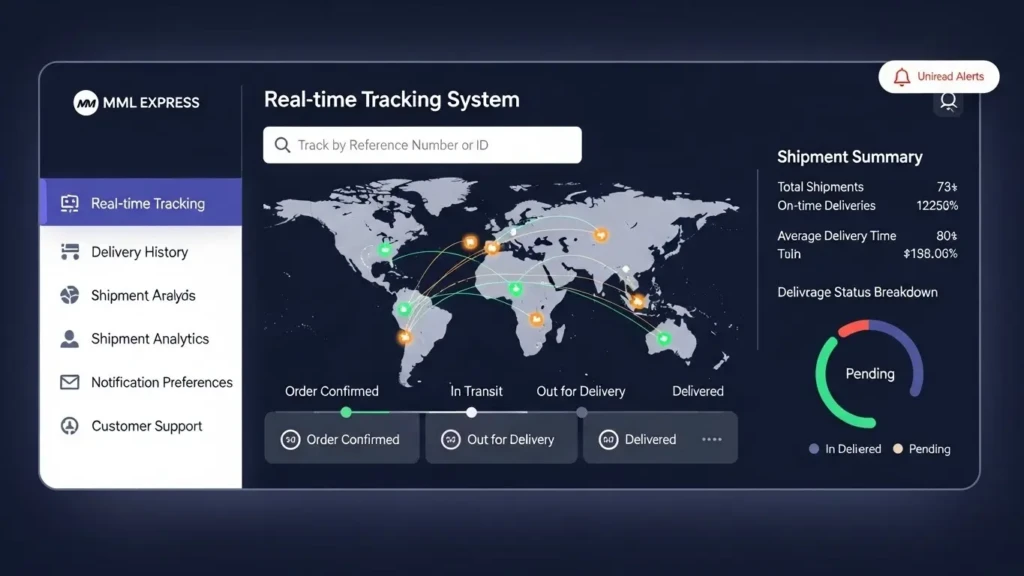Click the Delivery History truck icon
This screenshot has height=576, width=1024.
pyautogui.click(x=70, y=251)
